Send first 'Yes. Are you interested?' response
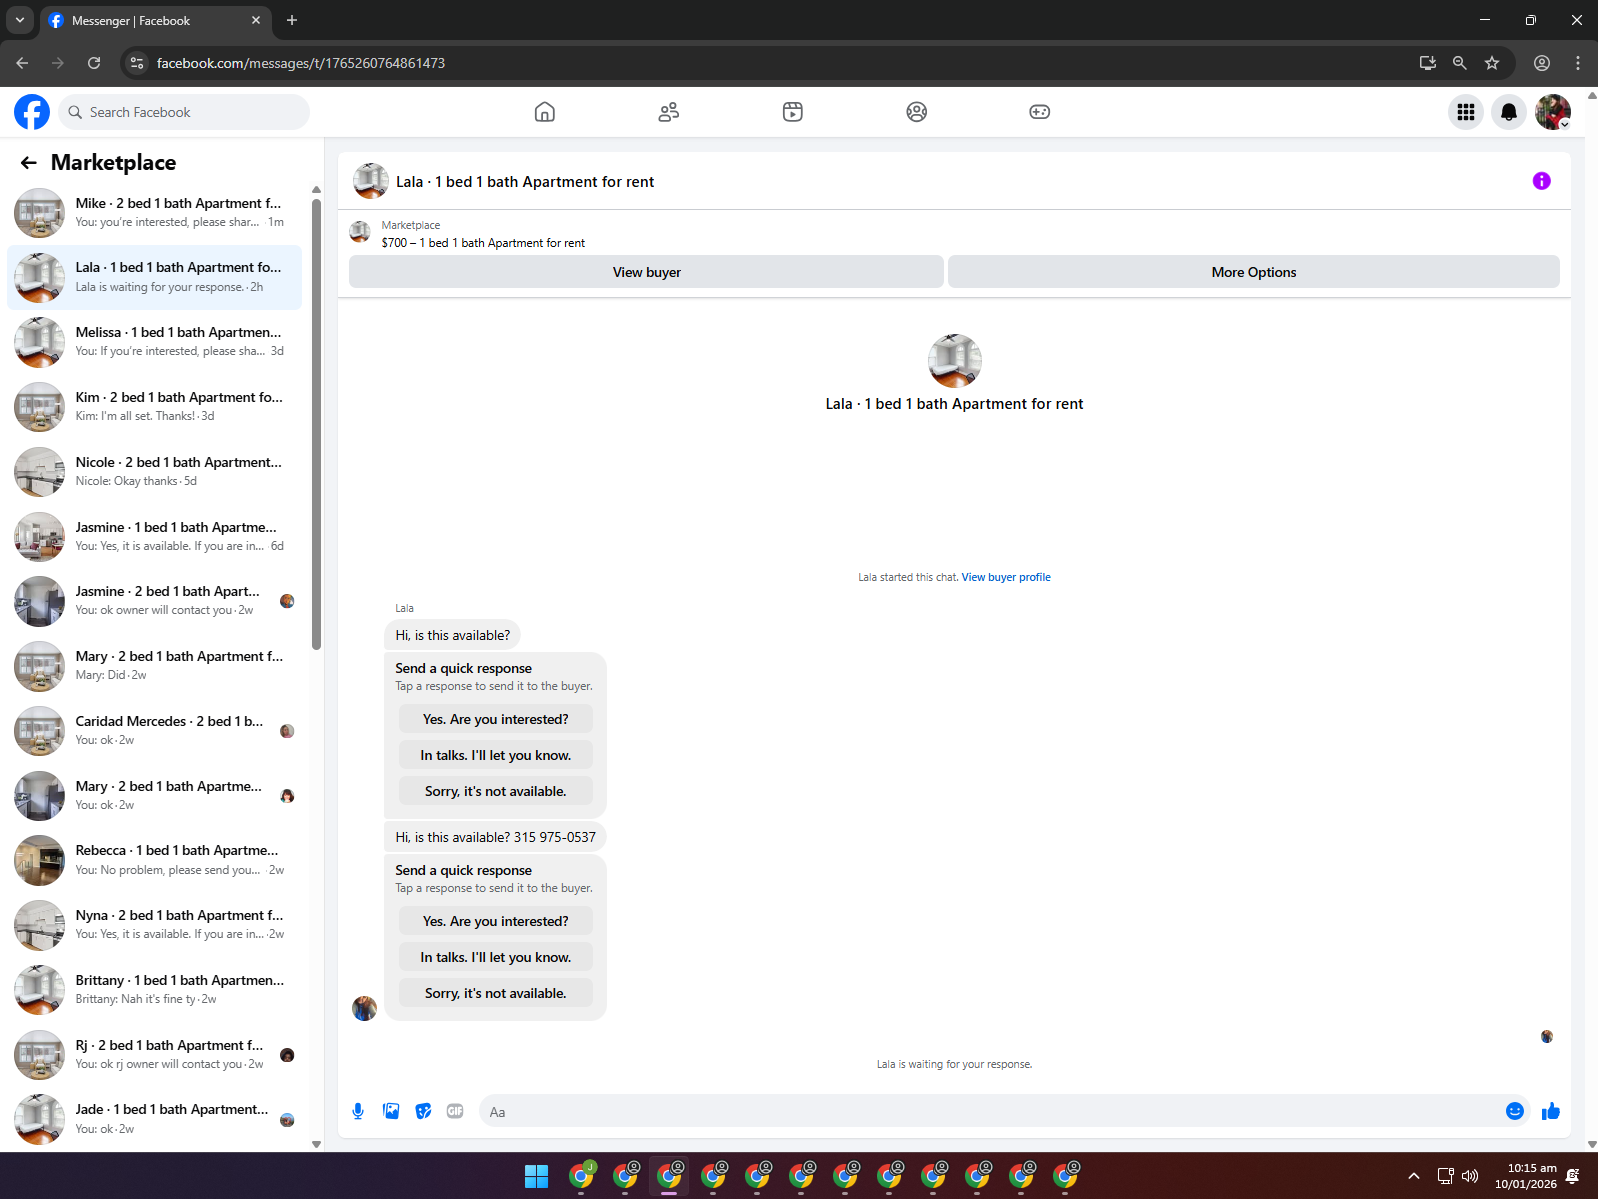This screenshot has height=1199, width=1598. click(496, 719)
